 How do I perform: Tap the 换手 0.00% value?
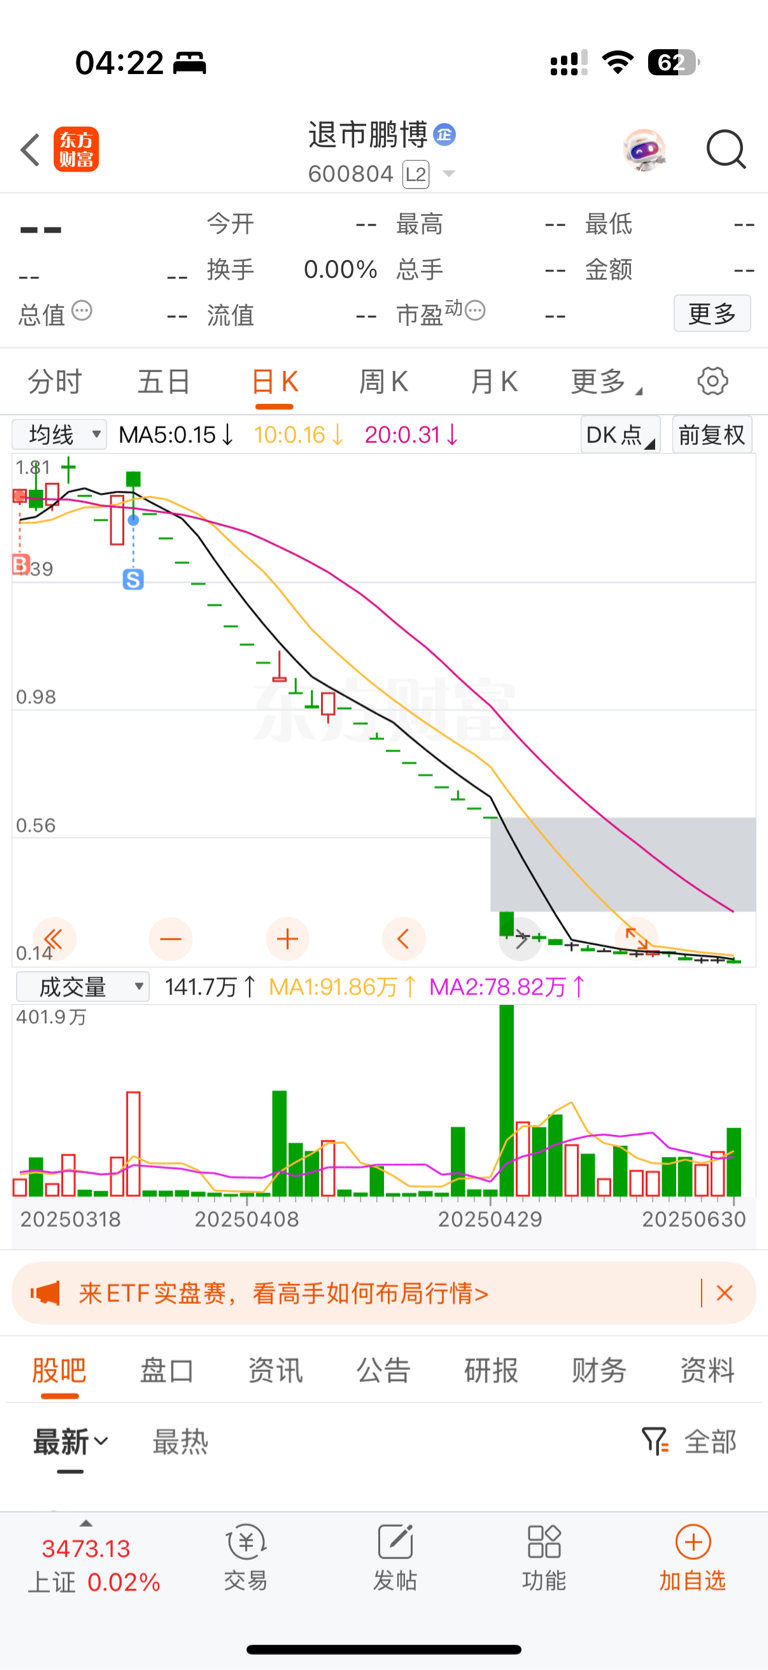point(340,270)
